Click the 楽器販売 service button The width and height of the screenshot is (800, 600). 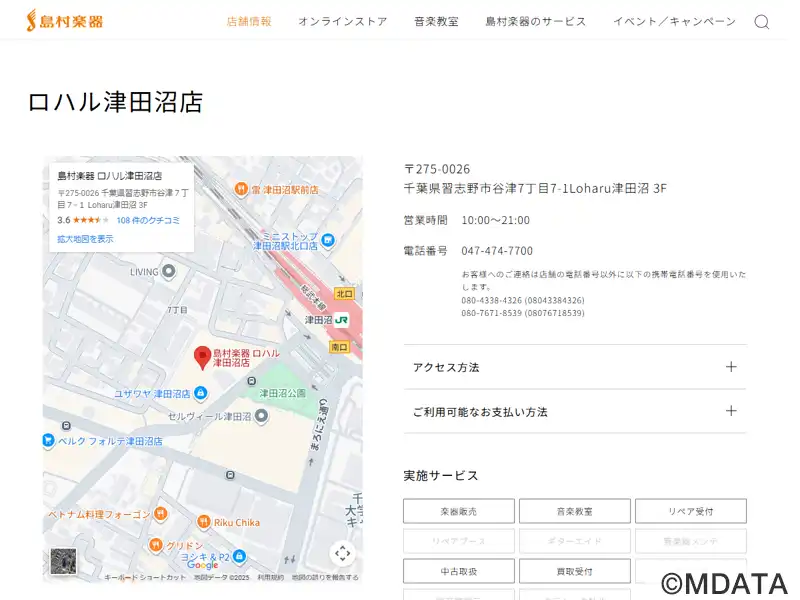tap(459, 511)
